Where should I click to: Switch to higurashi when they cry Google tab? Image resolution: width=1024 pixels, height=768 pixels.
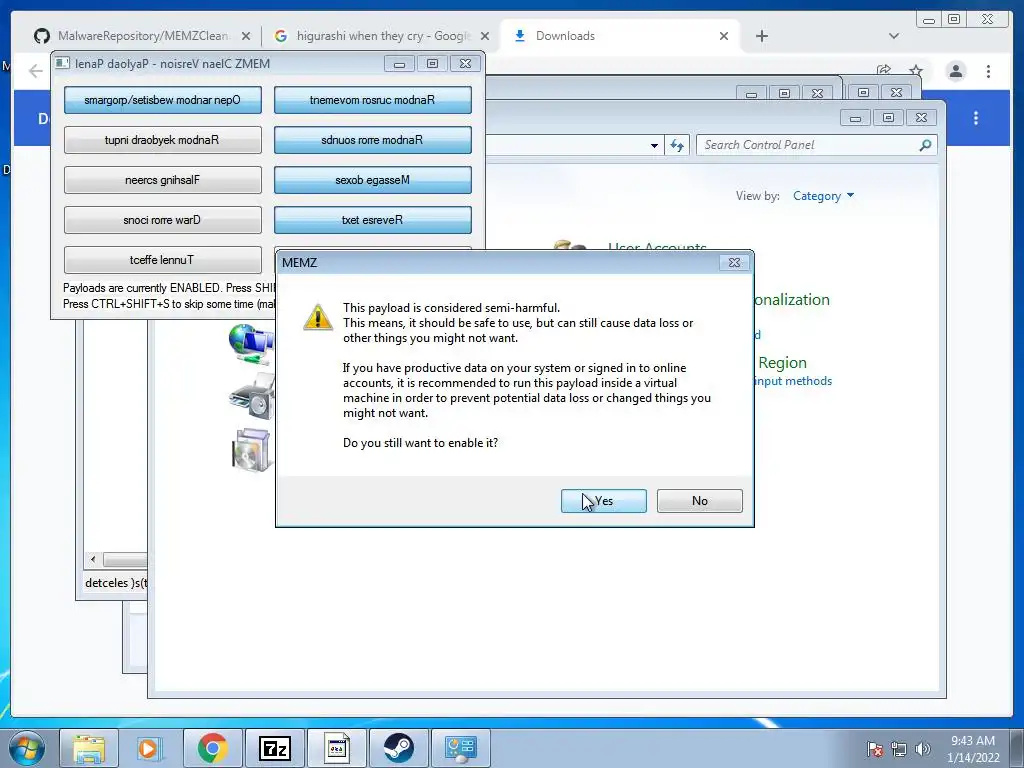(x=383, y=36)
